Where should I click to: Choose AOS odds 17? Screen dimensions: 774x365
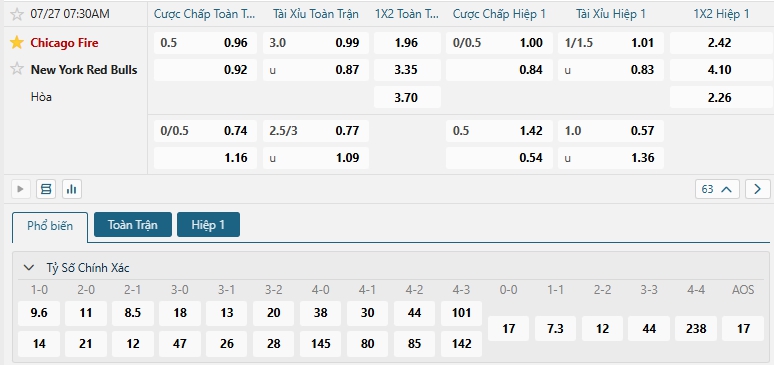point(743,328)
